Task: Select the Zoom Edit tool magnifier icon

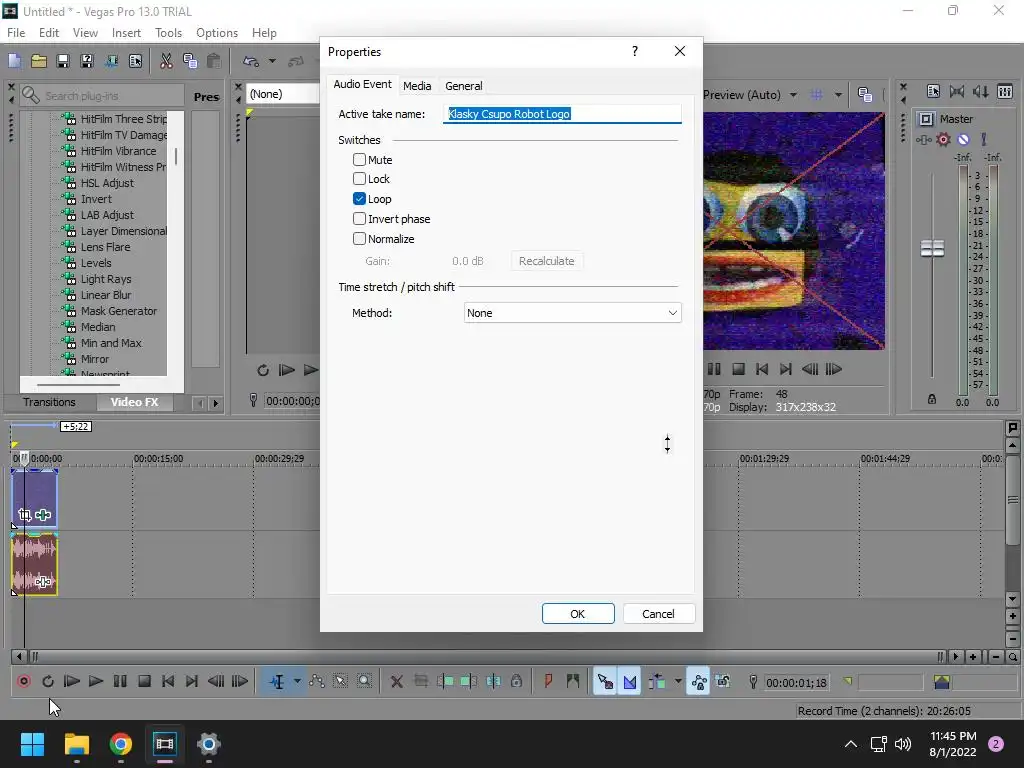Action: click(x=364, y=682)
